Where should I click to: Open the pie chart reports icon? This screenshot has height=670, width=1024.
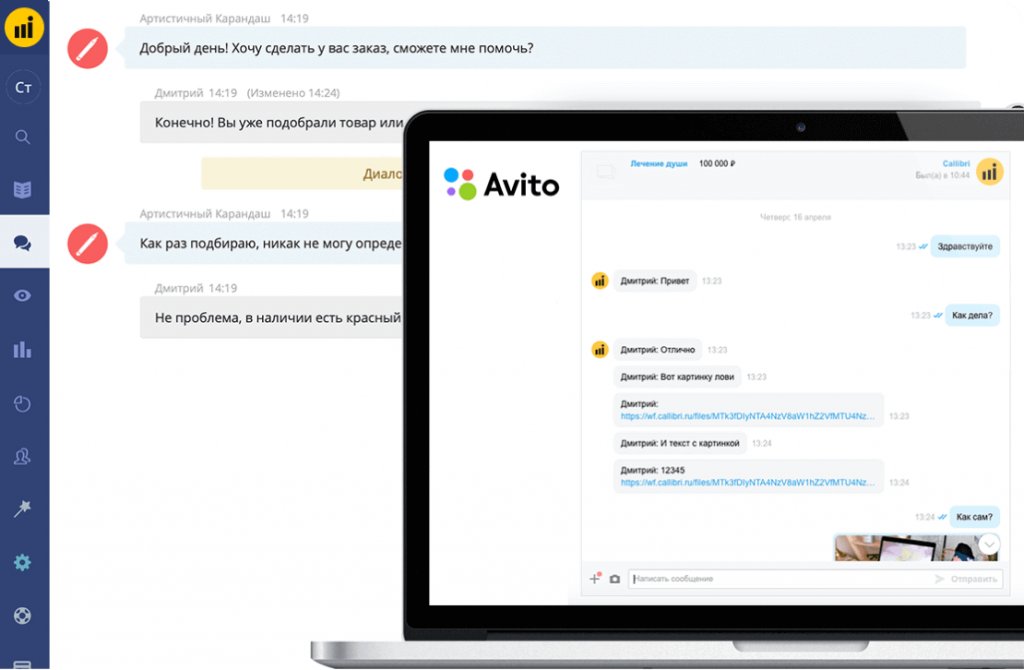(24, 403)
